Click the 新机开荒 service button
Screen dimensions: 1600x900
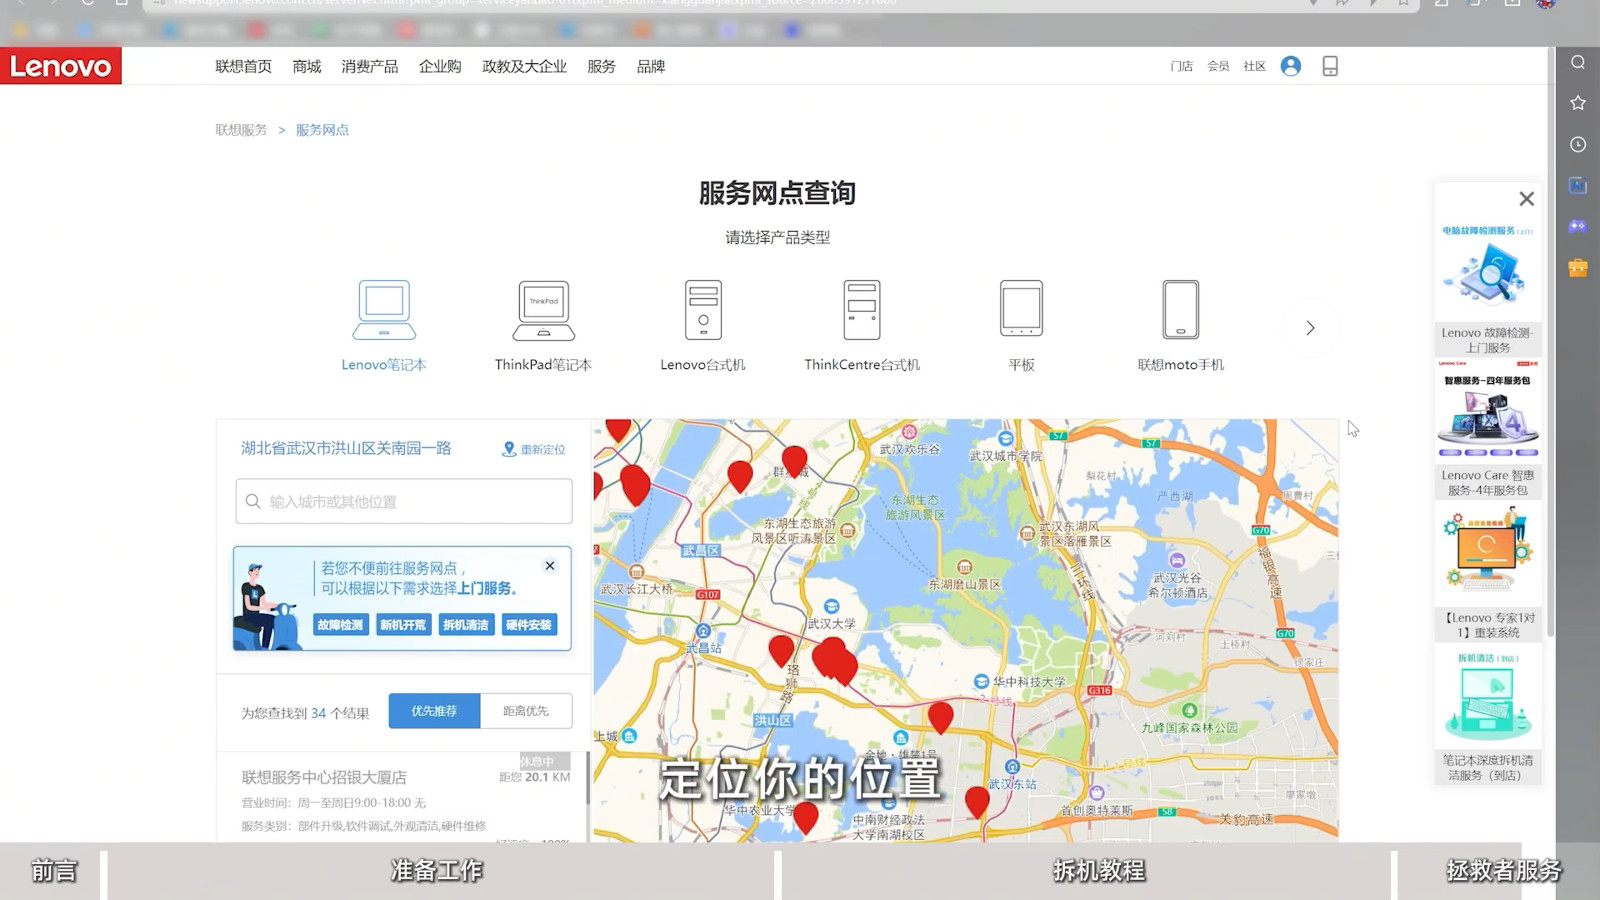click(403, 625)
